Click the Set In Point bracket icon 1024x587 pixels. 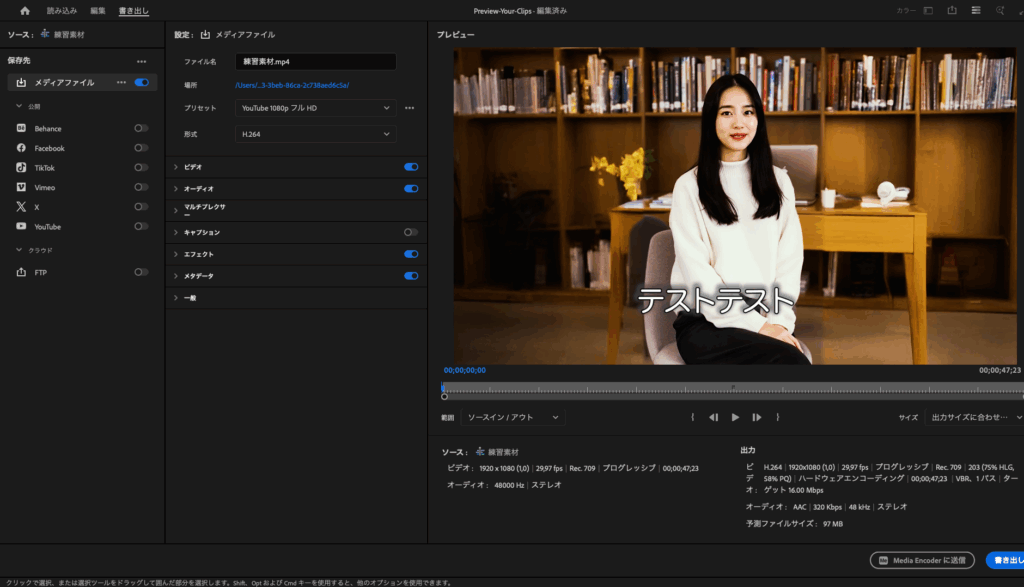coord(692,417)
